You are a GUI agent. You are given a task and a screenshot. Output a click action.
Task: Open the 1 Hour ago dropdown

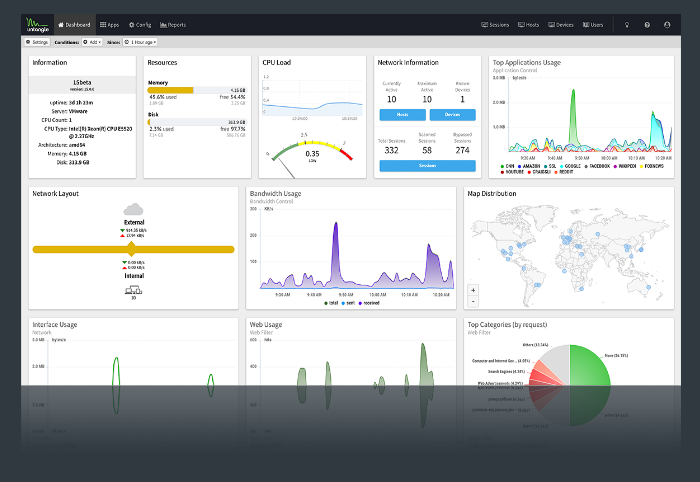pos(140,42)
